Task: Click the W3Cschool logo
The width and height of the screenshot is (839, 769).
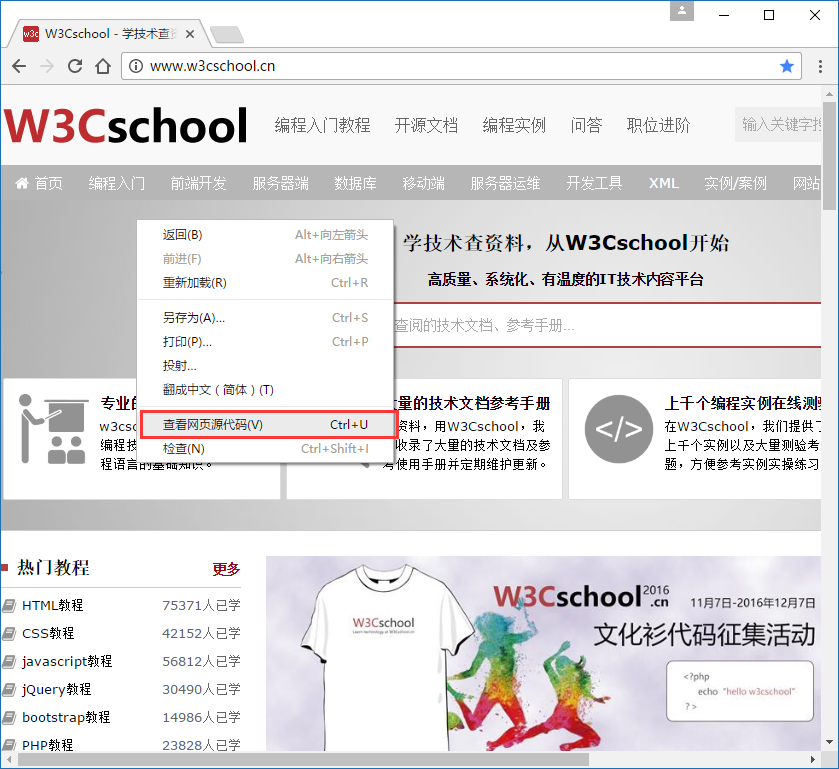Action: click(126, 125)
